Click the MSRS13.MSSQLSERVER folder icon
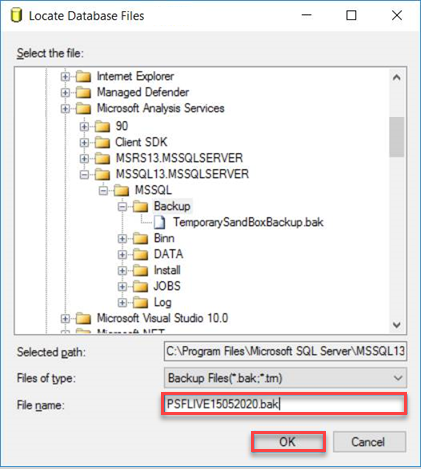Image resolution: width=421 pixels, height=469 pixels. [102, 158]
